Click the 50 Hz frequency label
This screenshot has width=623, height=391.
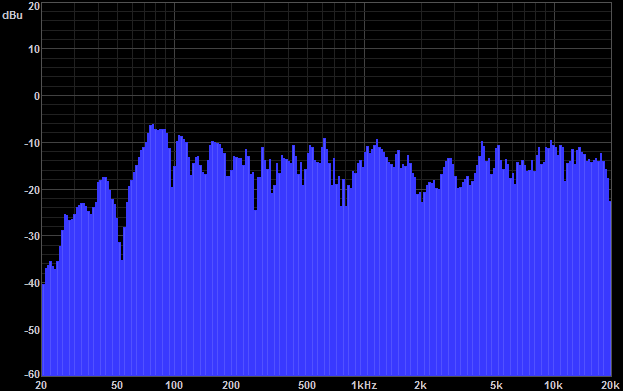click(x=117, y=385)
